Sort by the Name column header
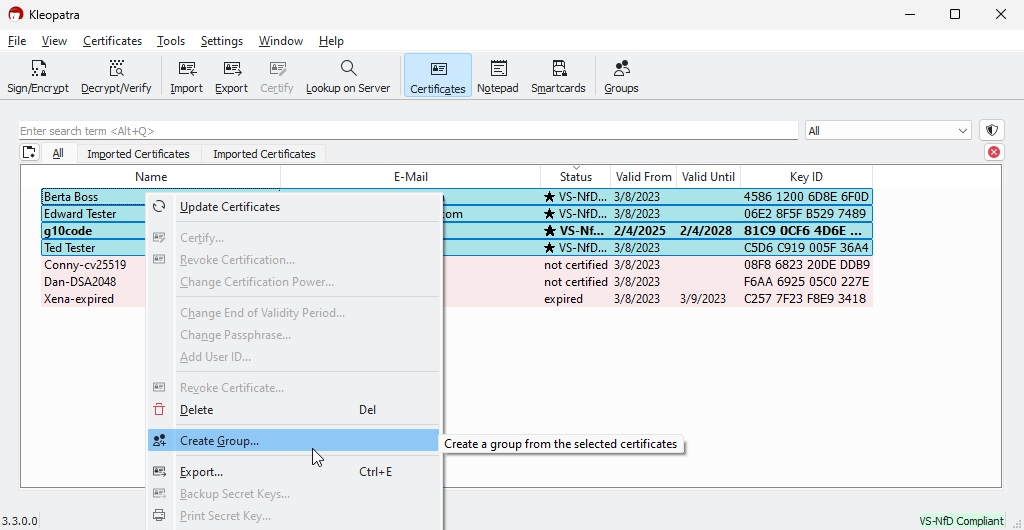 (151, 177)
